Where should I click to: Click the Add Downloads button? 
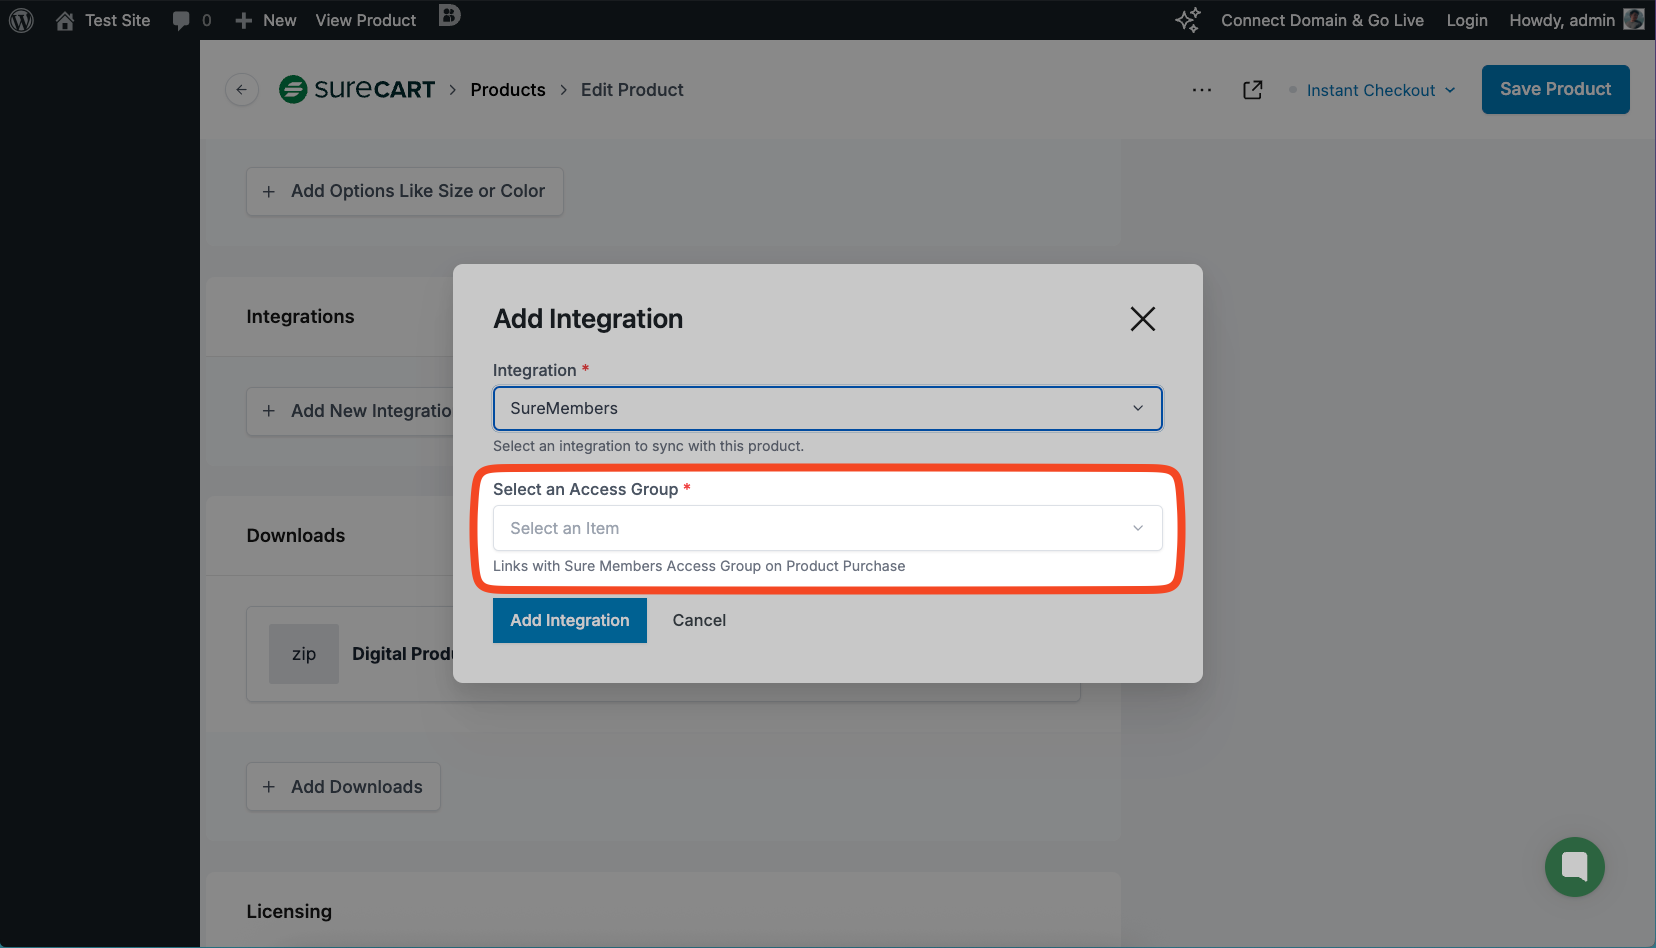pos(344,787)
